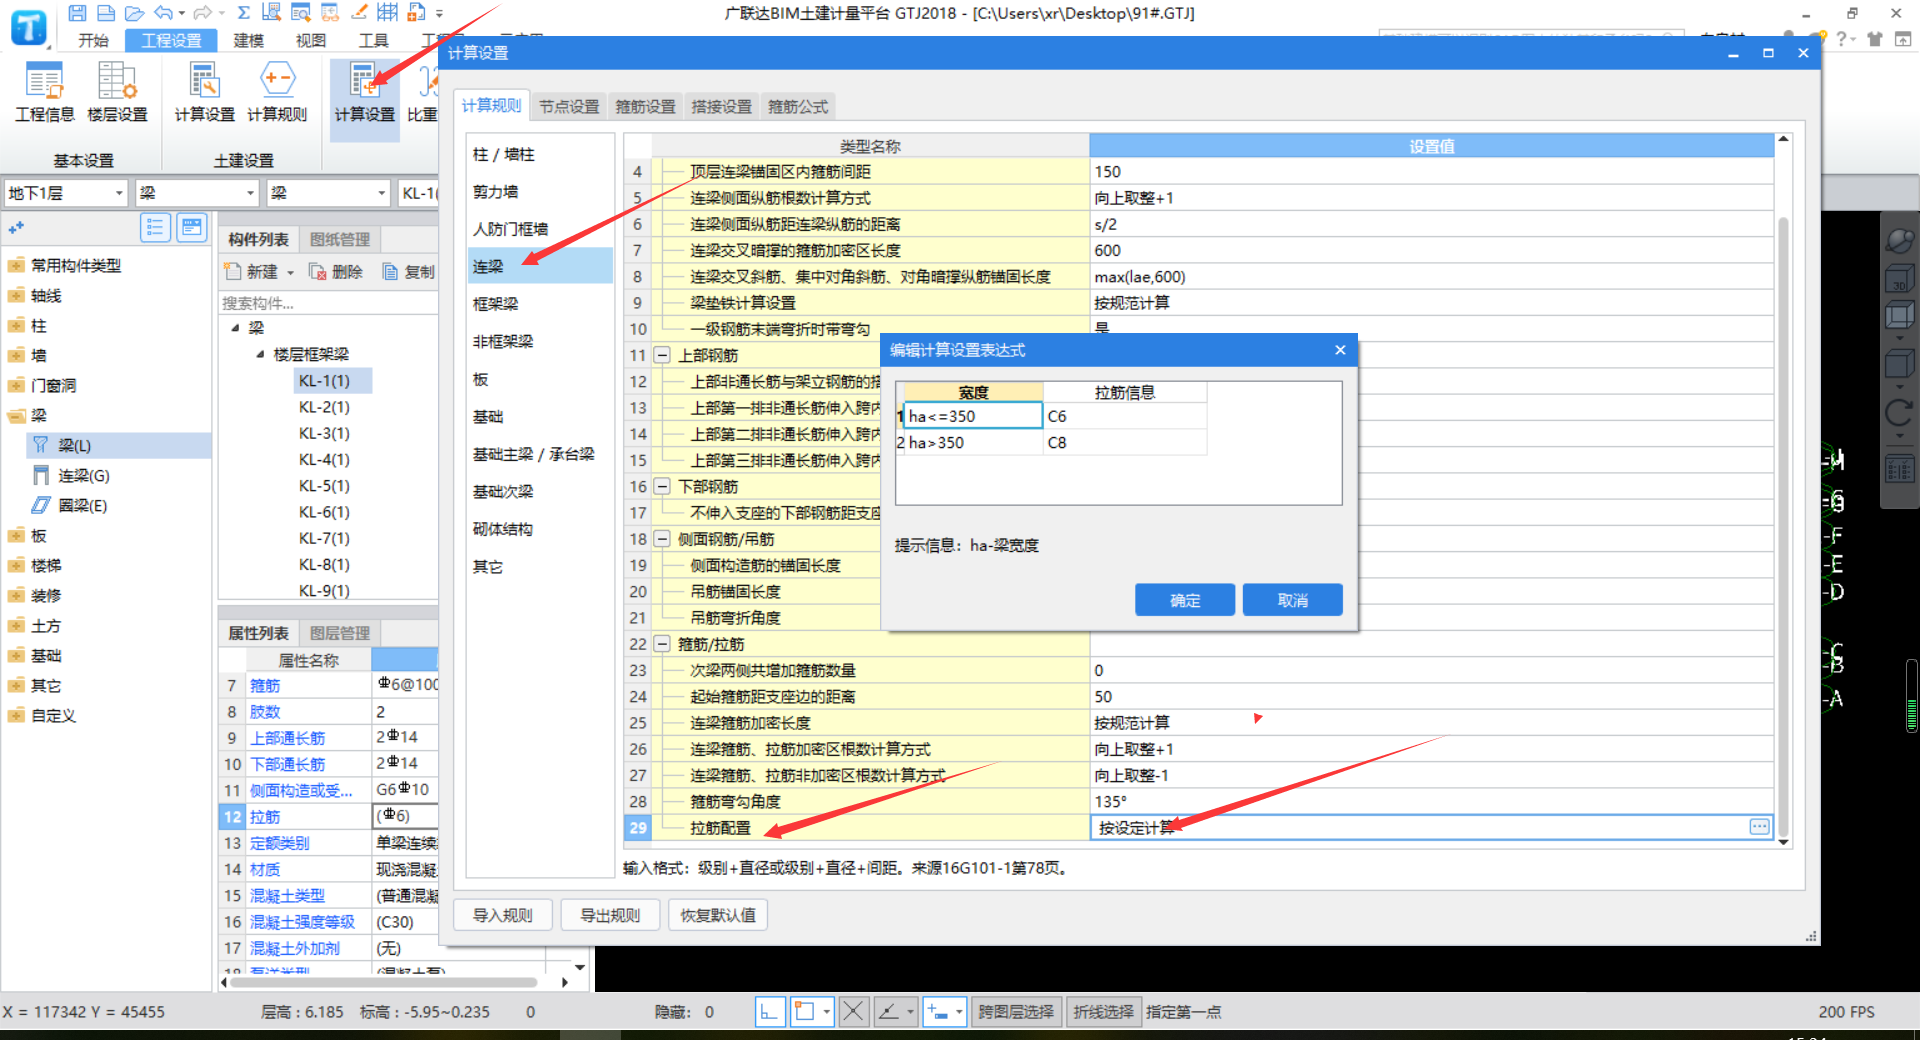Click the Sigma summary calculation icon
Viewport: 1920px width, 1040px height.
tap(244, 13)
